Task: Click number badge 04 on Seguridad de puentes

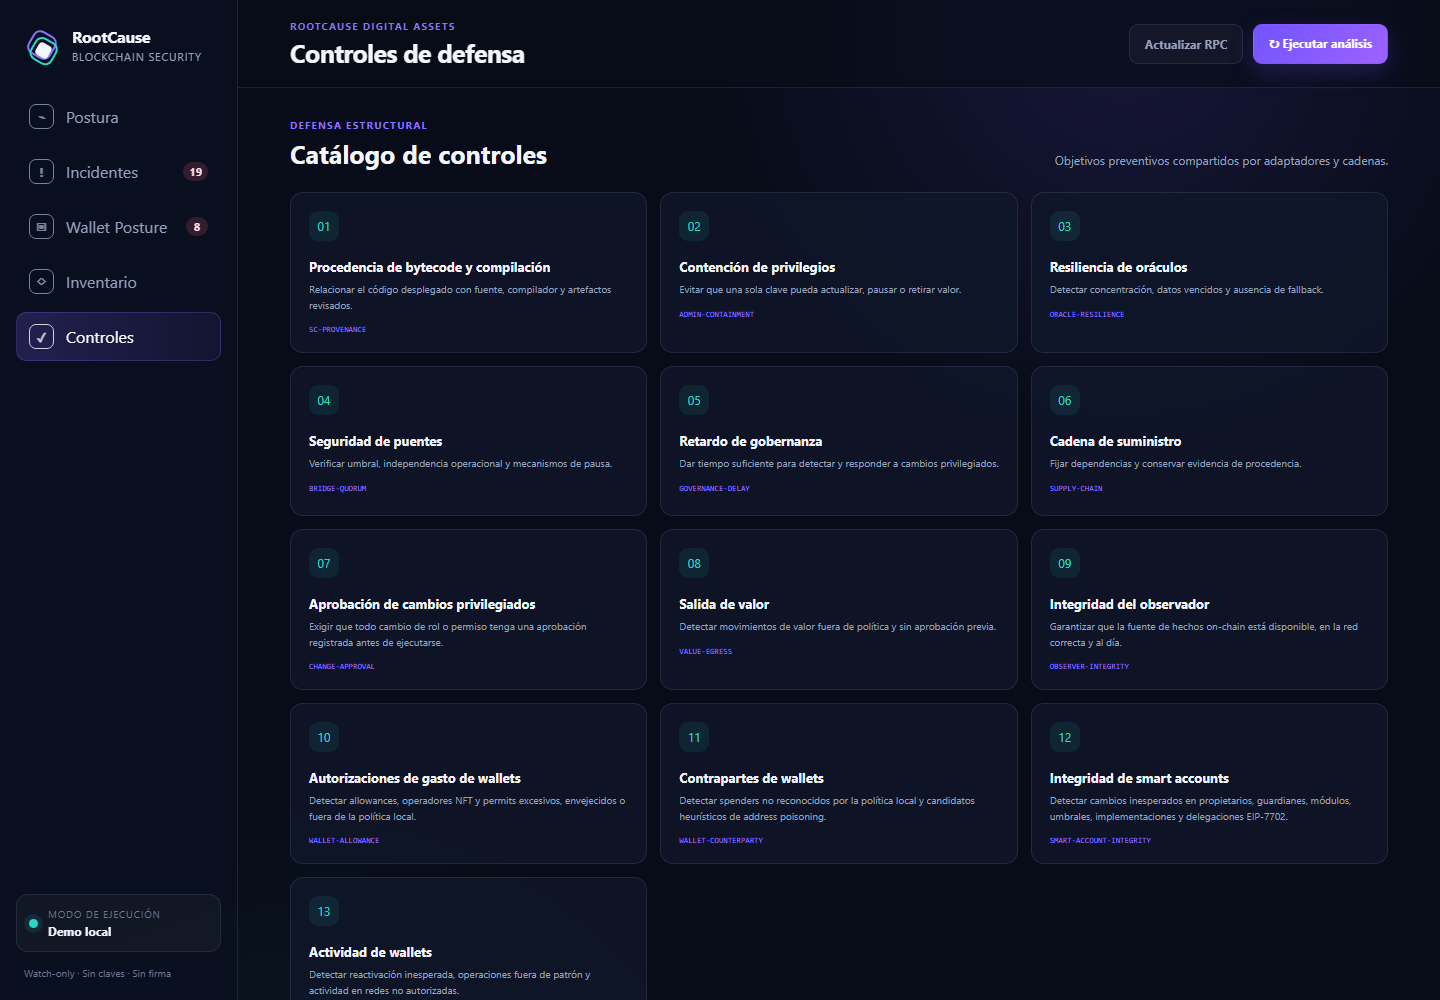Action: pos(324,401)
